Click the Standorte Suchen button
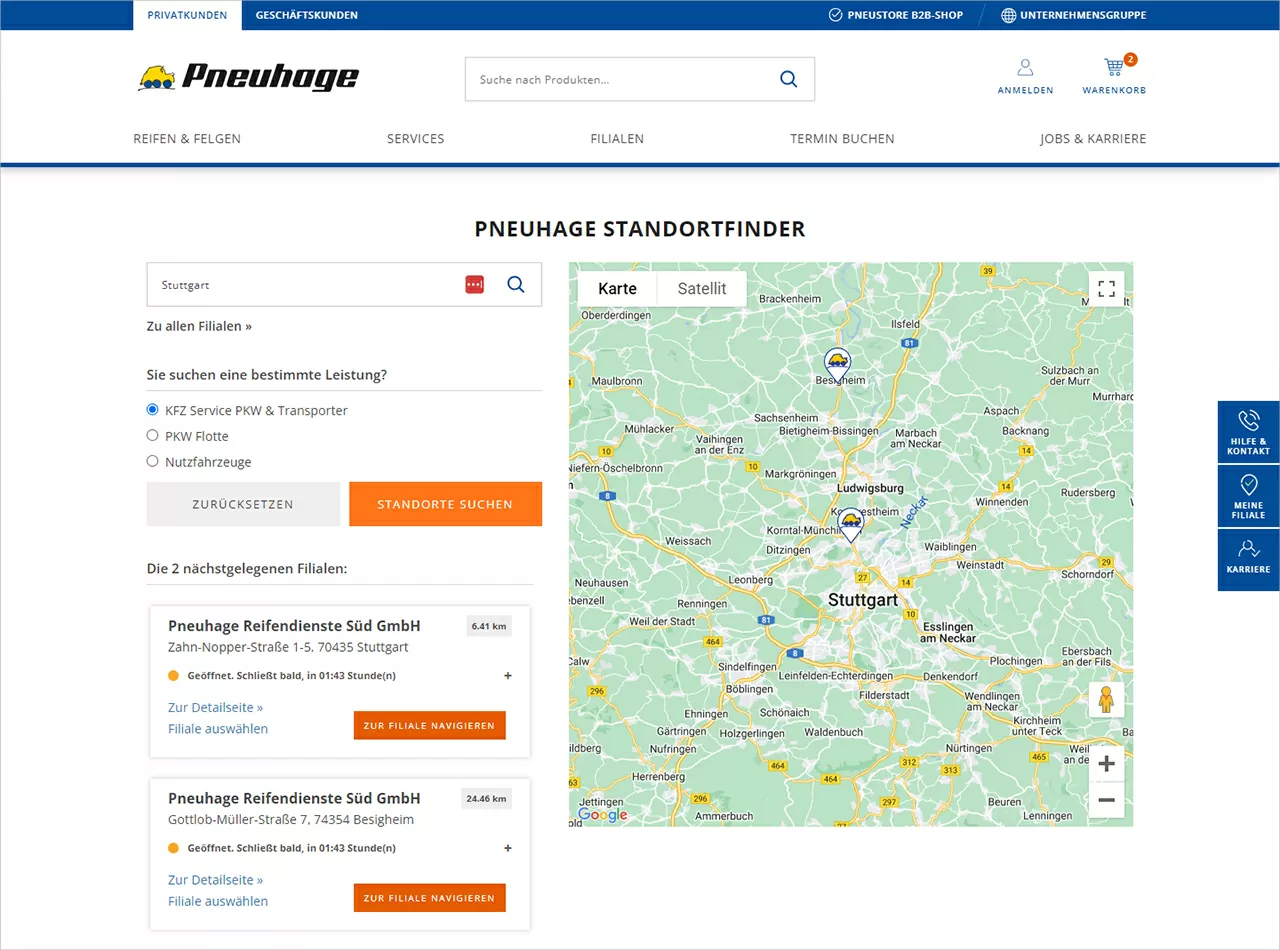Viewport: 1280px width, 950px height. point(445,504)
